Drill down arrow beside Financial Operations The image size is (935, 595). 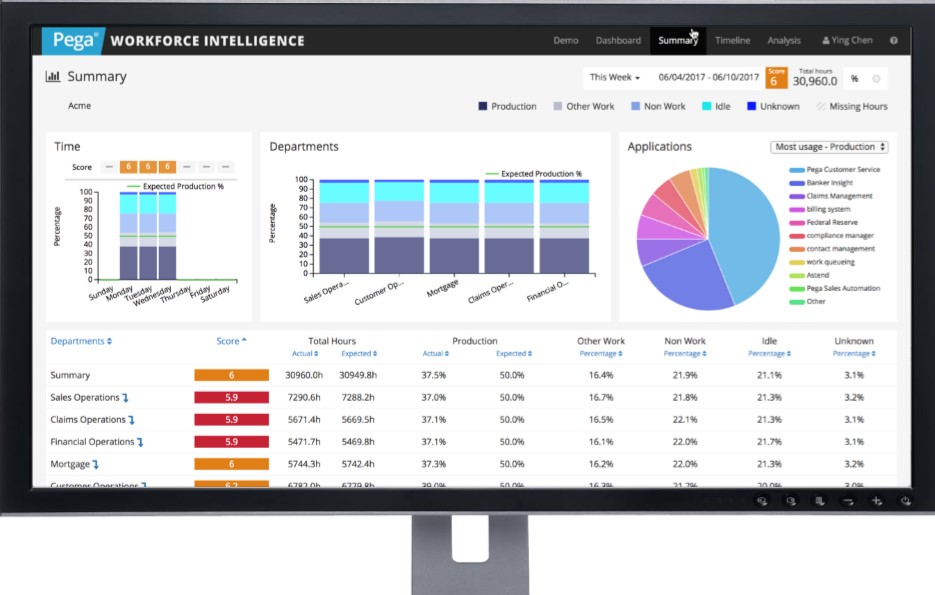pyautogui.click(x=140, y=442)
